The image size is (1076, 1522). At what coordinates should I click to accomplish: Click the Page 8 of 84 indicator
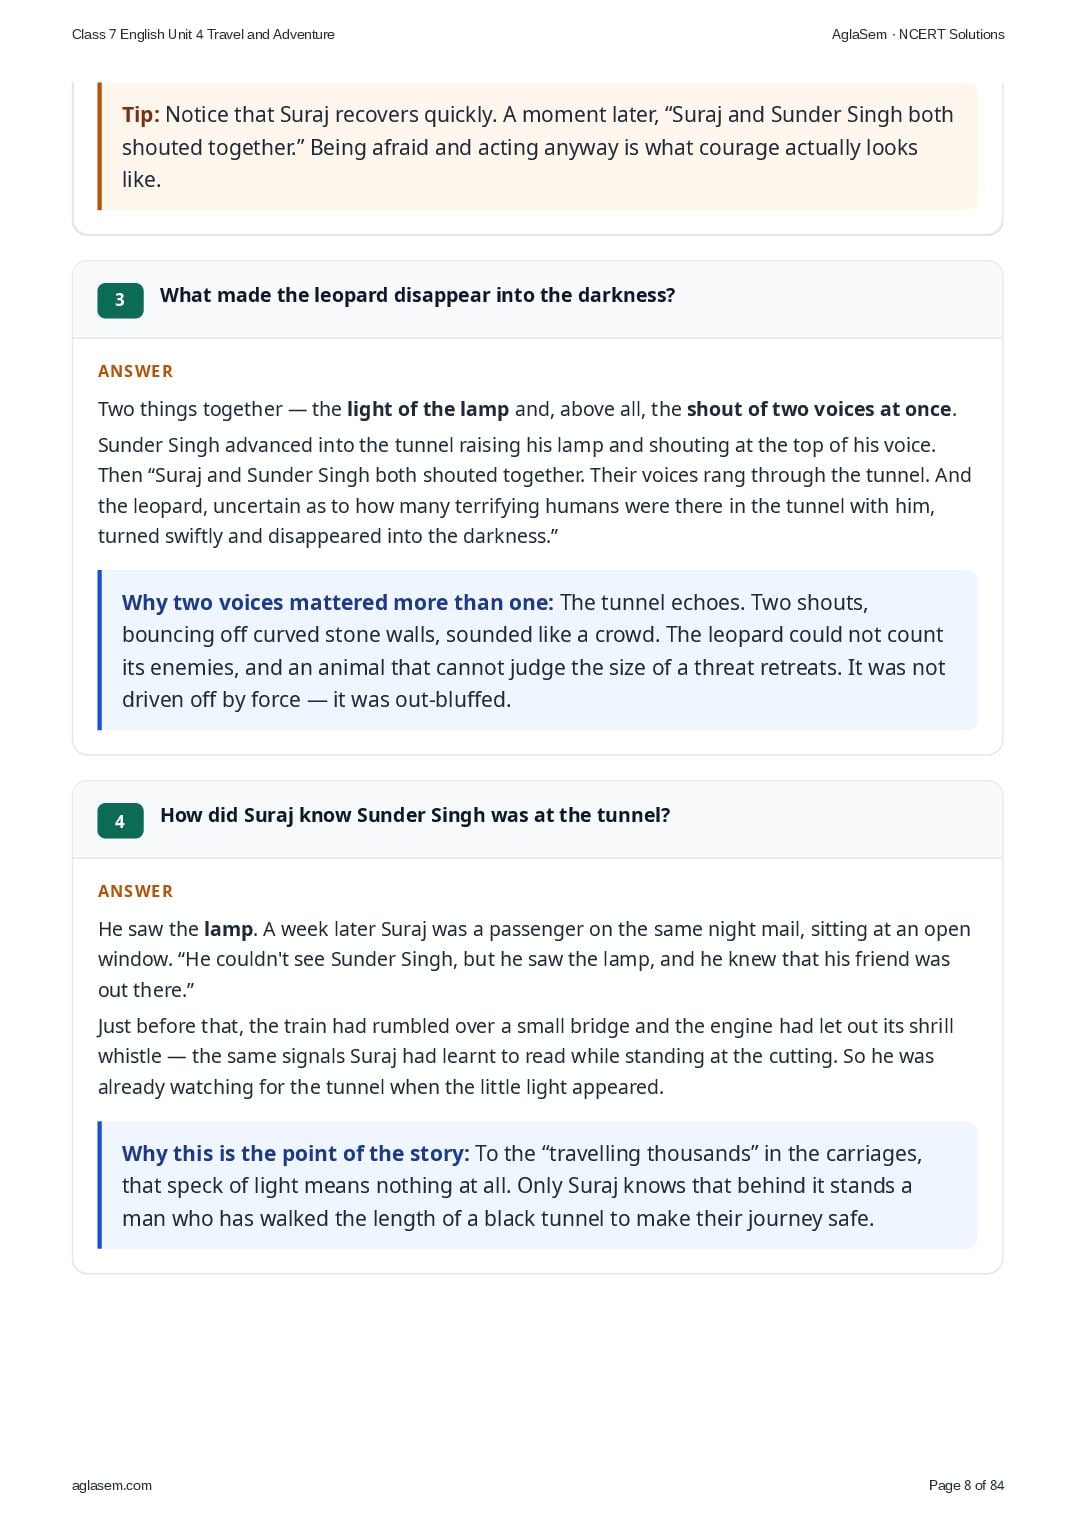966,1485
